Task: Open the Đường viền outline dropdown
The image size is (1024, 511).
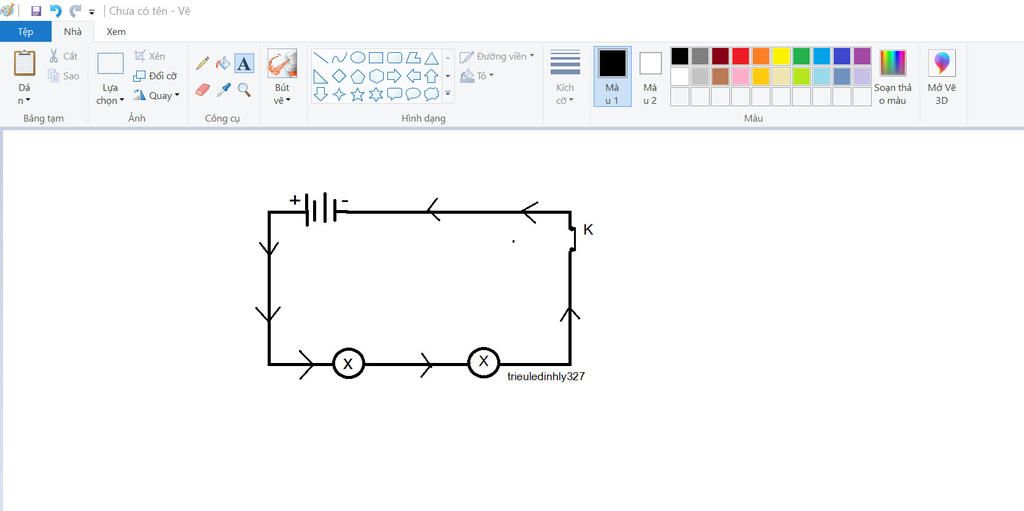Action: click(x=496, y=57)
